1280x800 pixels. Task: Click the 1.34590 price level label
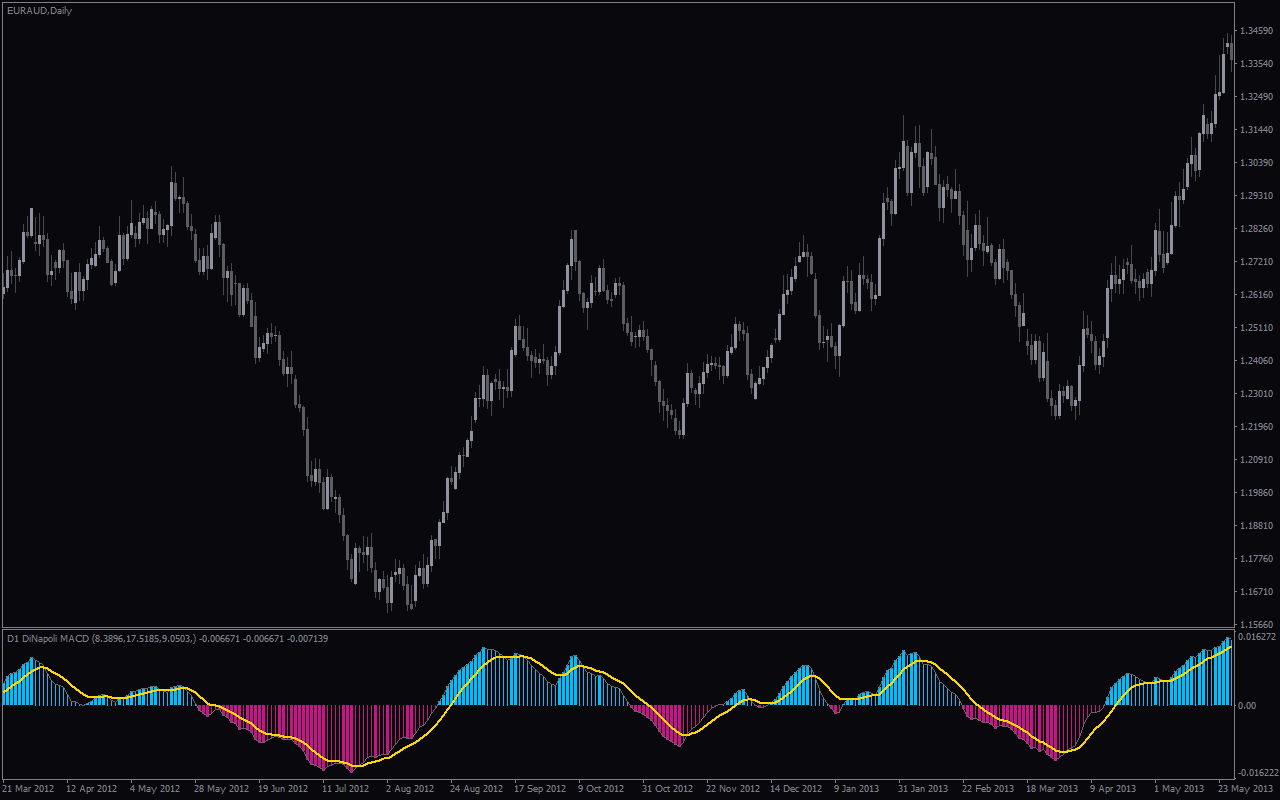click(x=1256, y=31)
